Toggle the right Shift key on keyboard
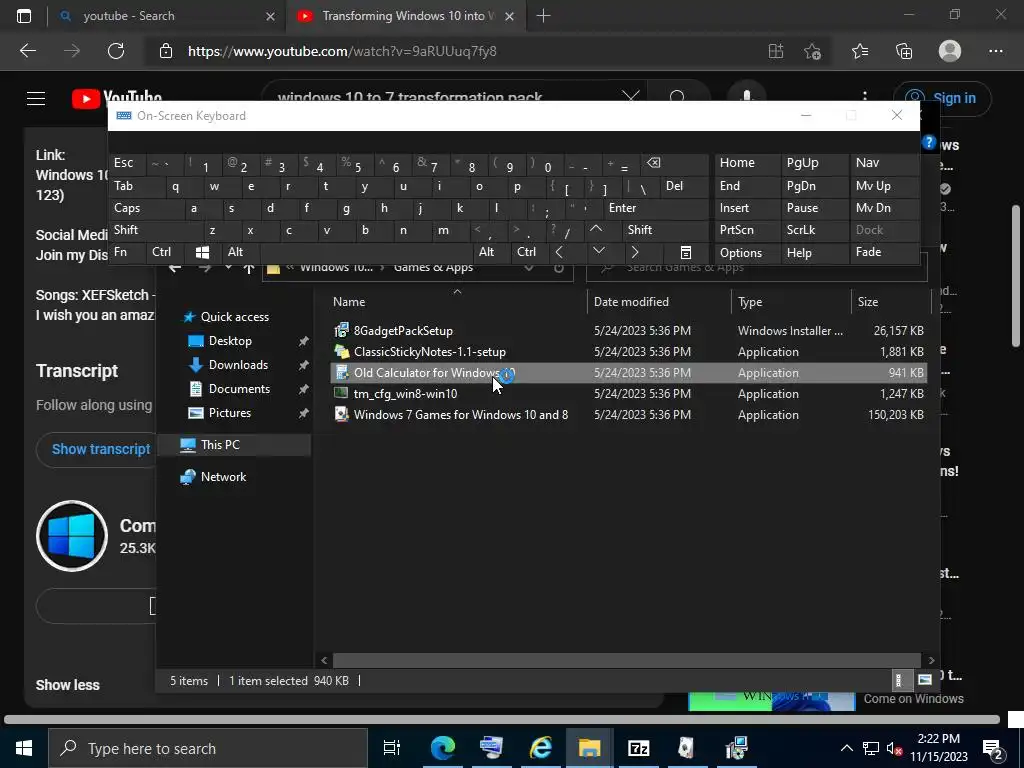This screenshot has height=768, width=1024. coord(665,231)
